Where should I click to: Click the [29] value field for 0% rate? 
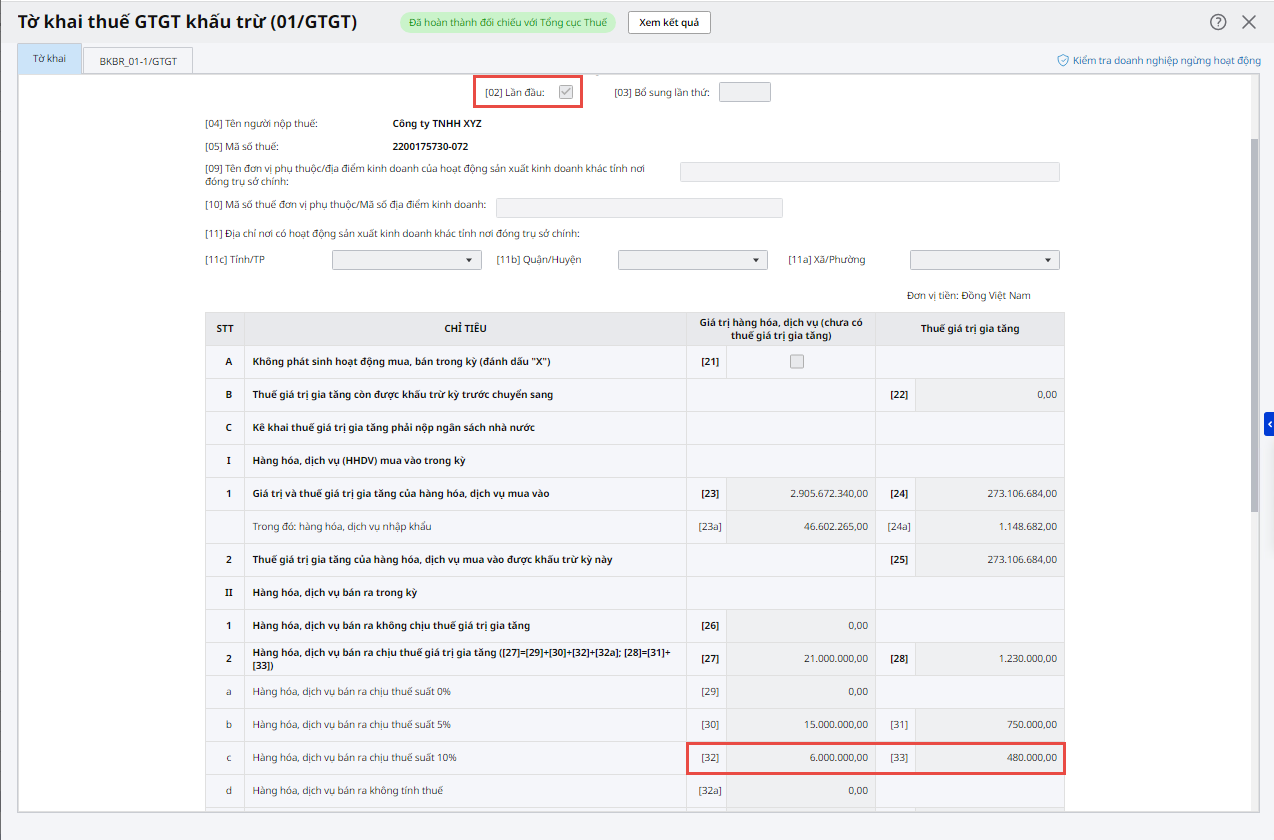click(x=801, y=692)
